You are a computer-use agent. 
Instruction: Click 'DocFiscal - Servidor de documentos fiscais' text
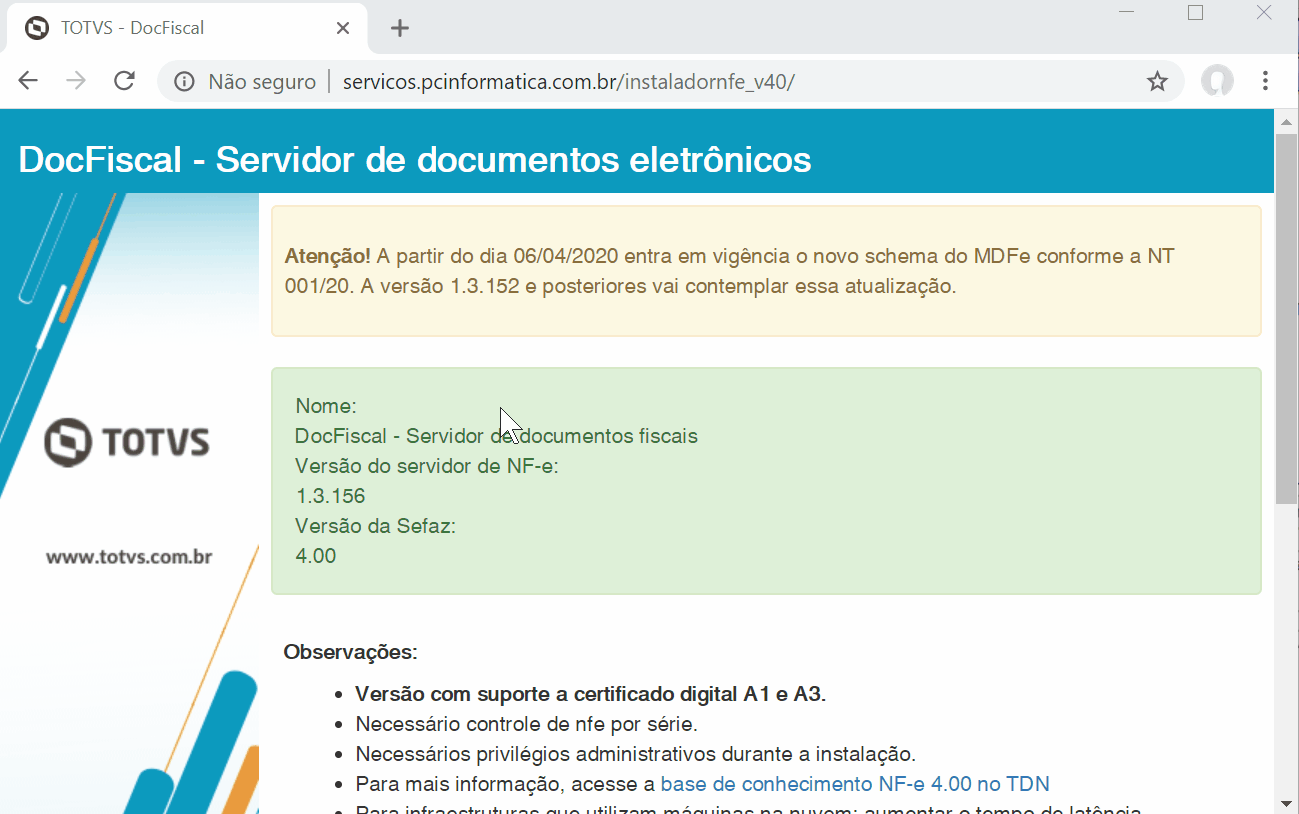click(x=496, y=436)
